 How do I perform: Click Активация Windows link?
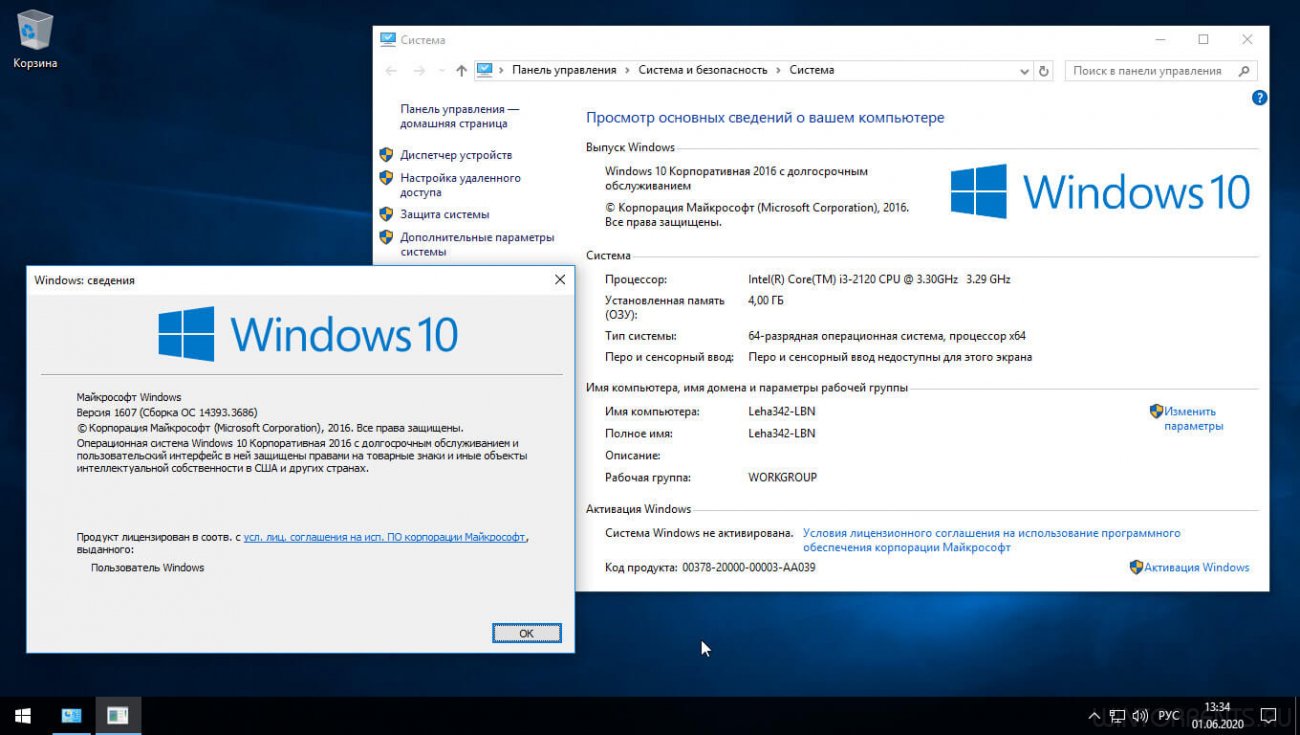click(1197, 567)
